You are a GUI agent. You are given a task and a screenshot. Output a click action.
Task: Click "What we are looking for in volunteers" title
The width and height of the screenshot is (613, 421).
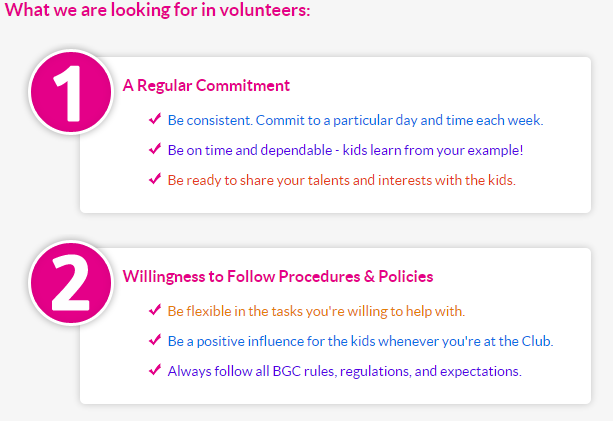point(157,11)
